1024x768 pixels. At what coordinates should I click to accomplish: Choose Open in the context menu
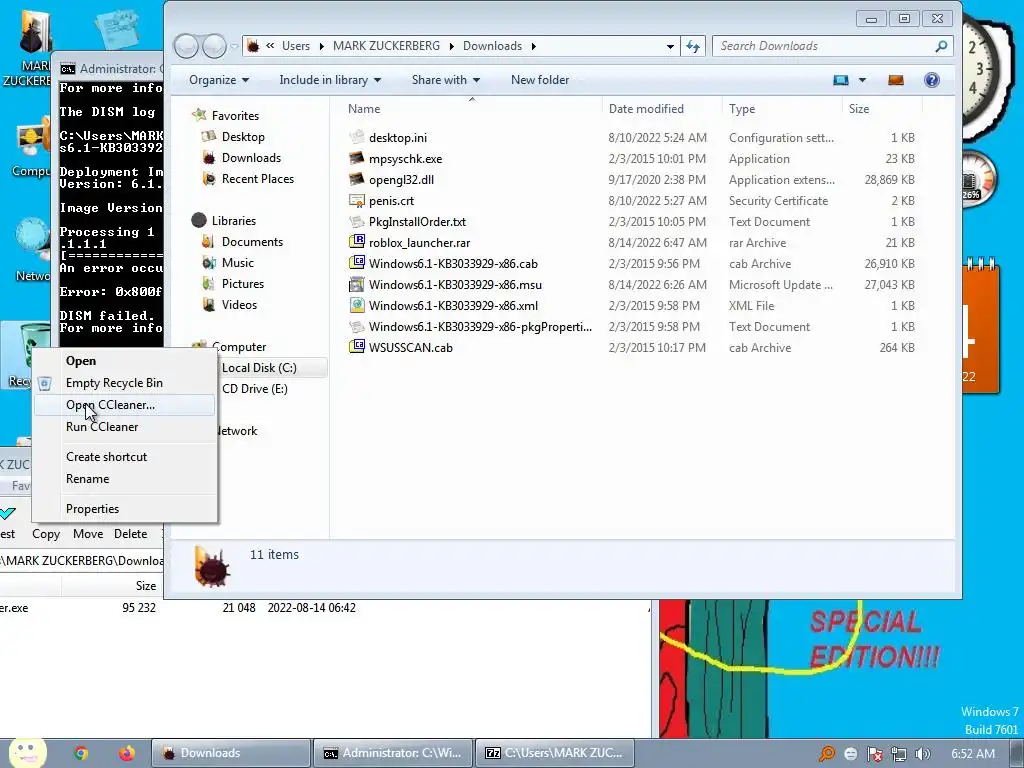[125, 360]
